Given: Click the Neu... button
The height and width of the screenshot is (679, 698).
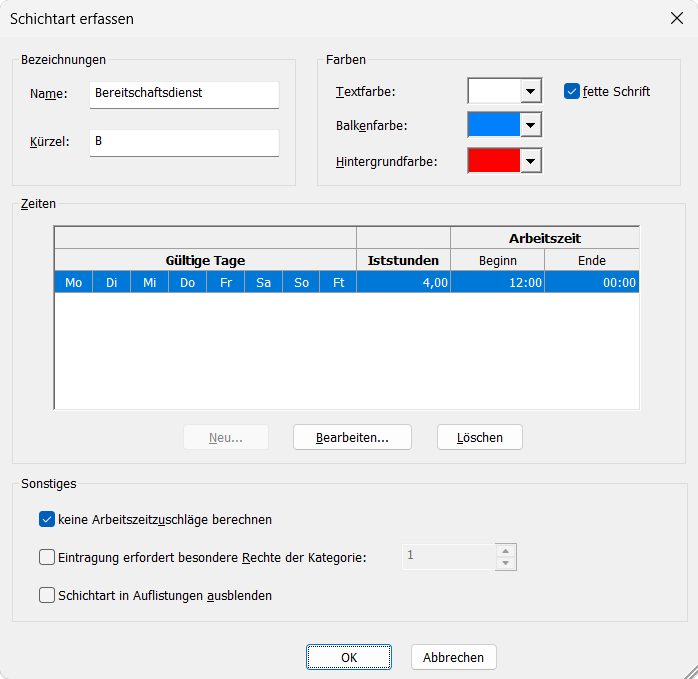Looking at the screenshot, I should tap(226, 437).
